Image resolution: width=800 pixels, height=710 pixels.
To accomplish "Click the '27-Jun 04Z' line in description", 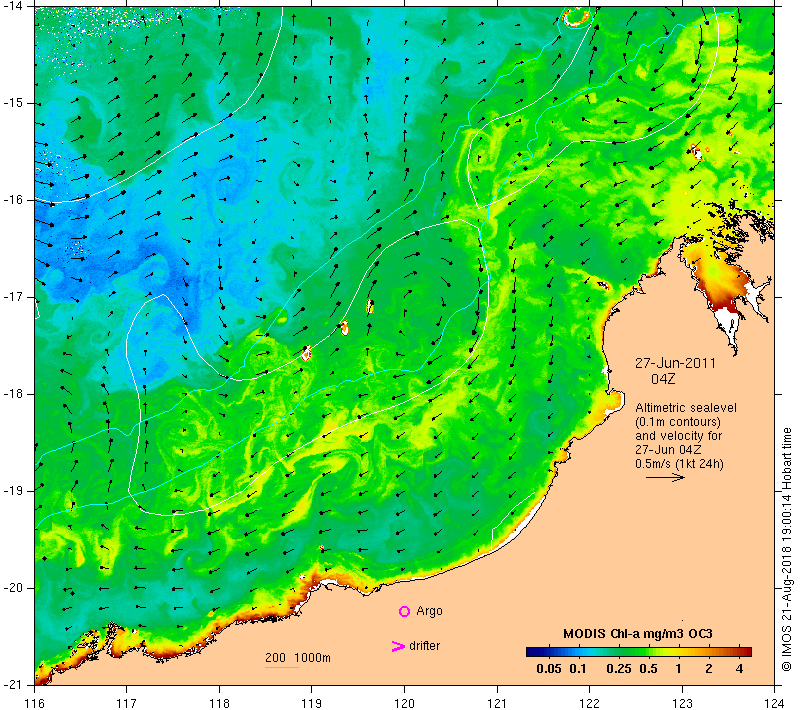I will (668, 450).
